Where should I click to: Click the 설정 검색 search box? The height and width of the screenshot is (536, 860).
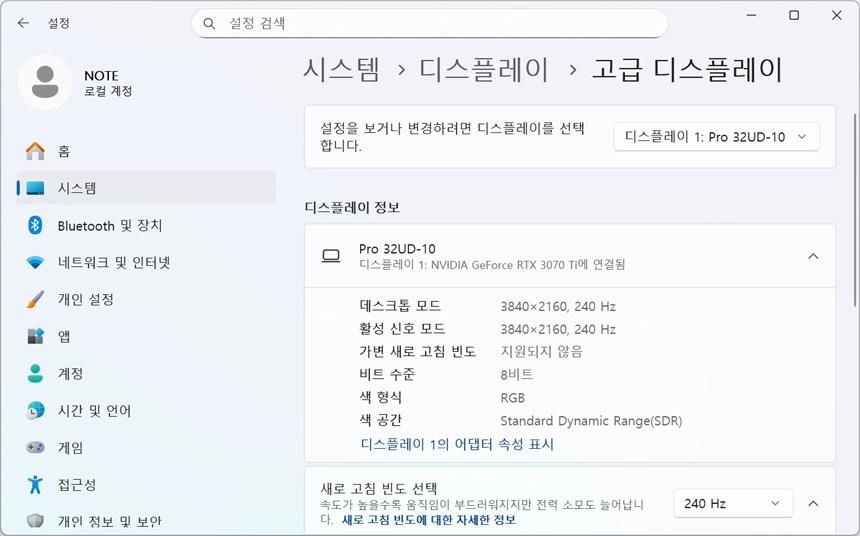[x=430, y=23]
